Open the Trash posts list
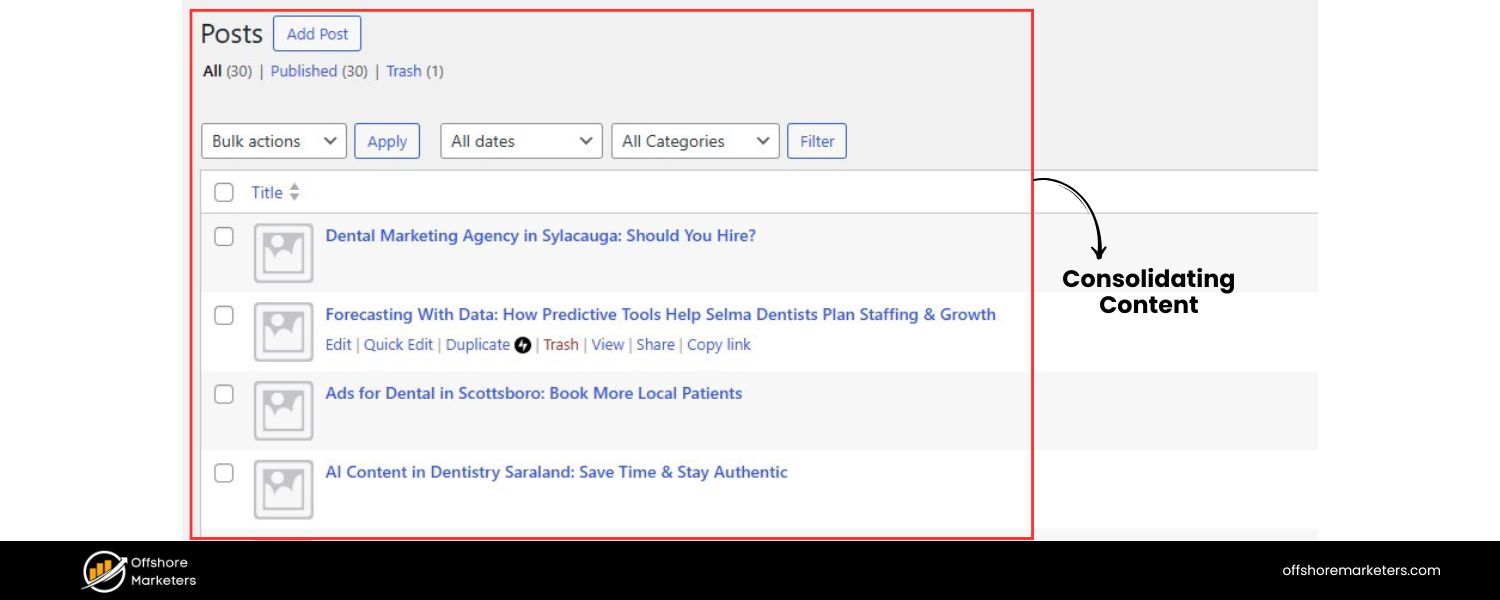Image resolution: width=1500 pixels, height=600 pixels. point(404,71)
